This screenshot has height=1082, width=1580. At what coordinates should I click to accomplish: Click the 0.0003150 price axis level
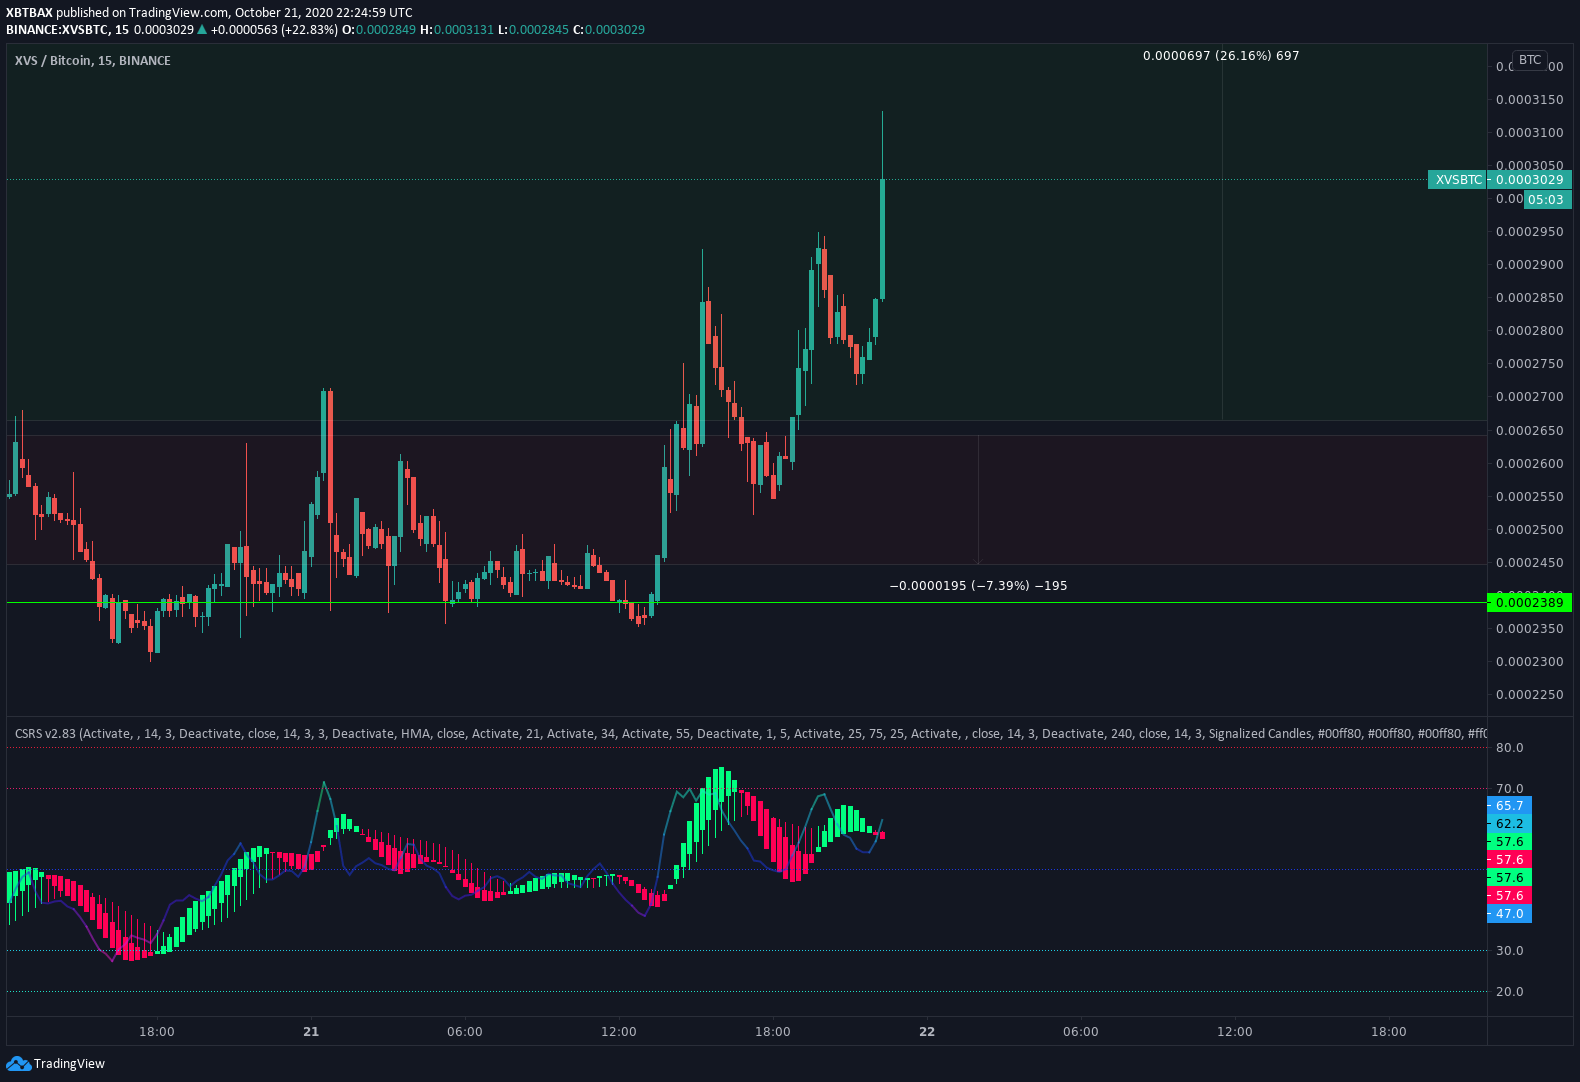pos(1530,100)
